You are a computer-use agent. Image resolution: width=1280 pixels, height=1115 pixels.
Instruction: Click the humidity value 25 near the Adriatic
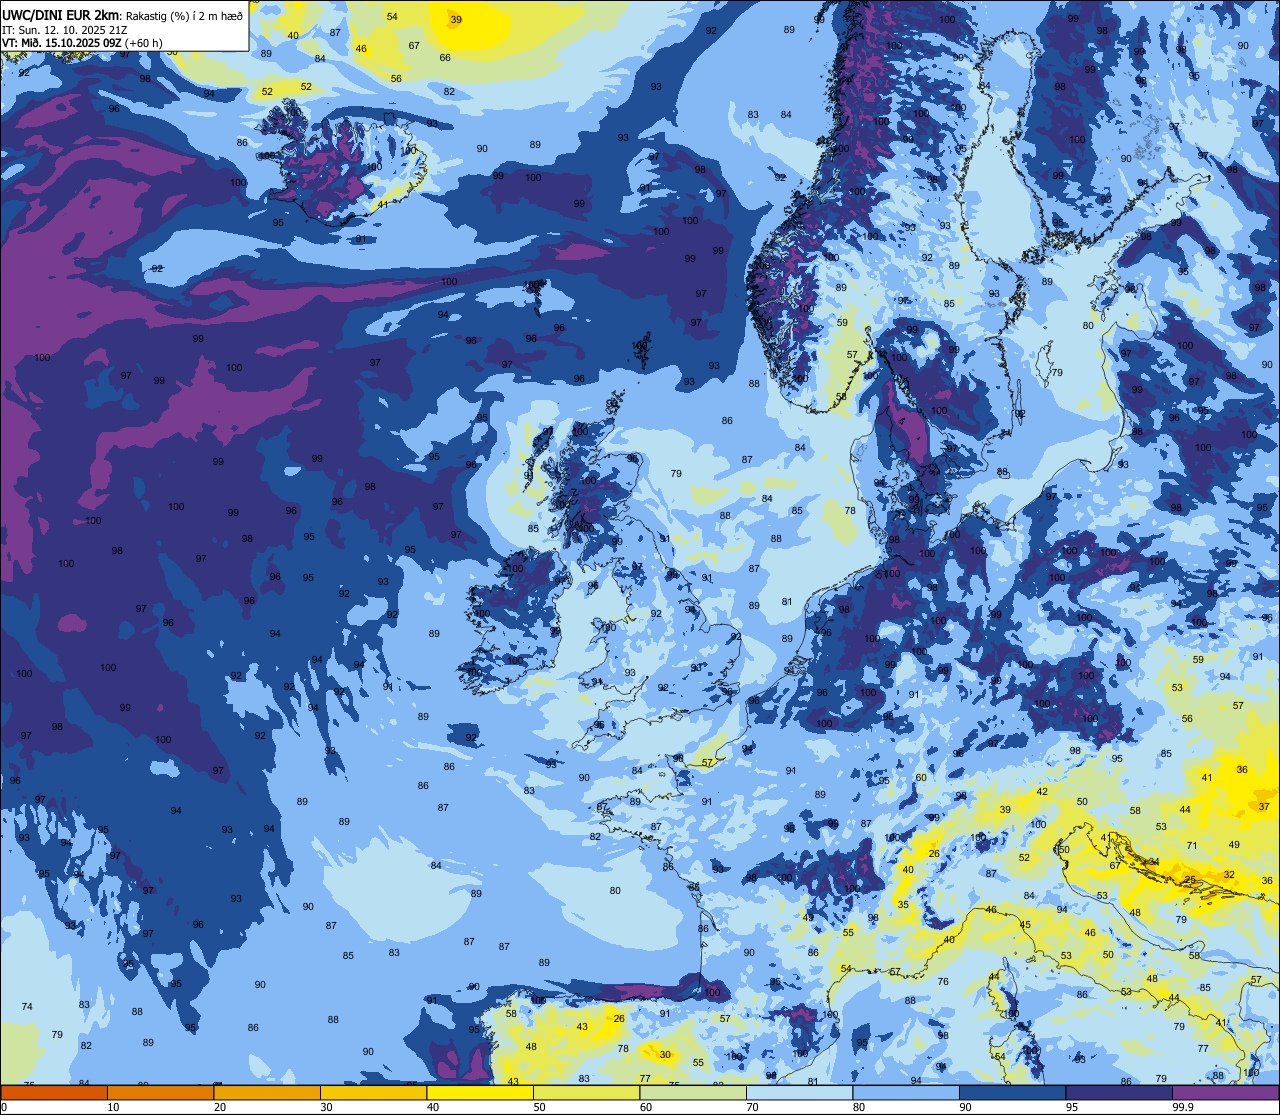pos(1190,880)
